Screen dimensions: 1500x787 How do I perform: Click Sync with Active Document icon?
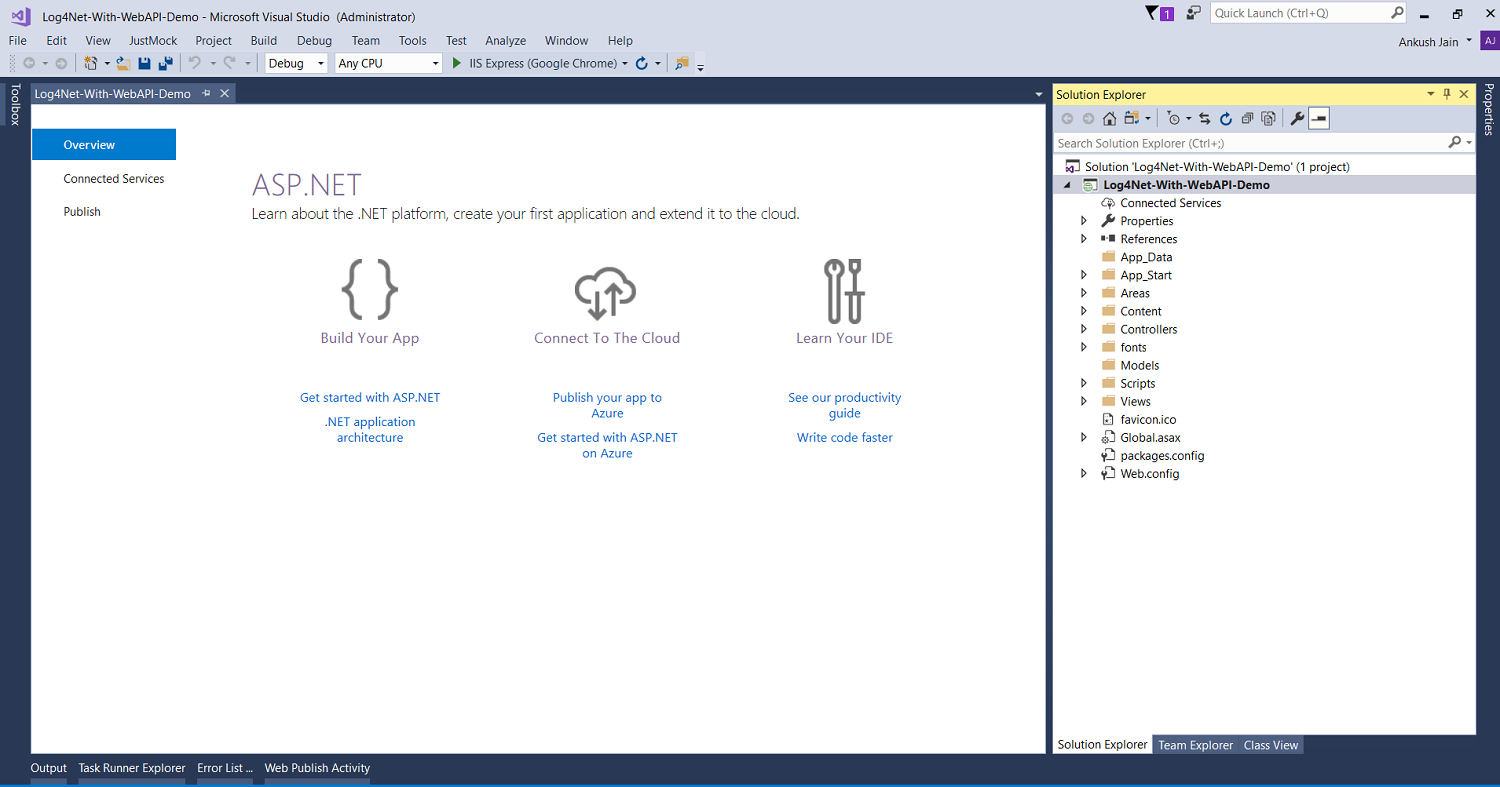point(1205,119)
